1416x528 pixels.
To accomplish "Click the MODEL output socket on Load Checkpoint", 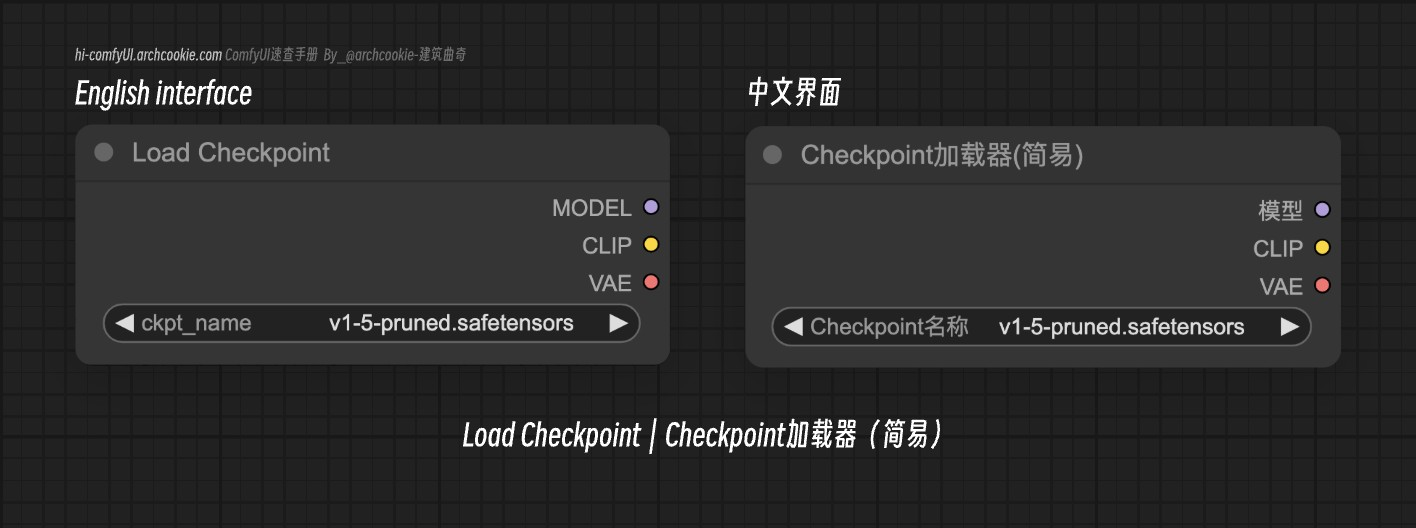I will pyautogui.click(x=651, y=207).
